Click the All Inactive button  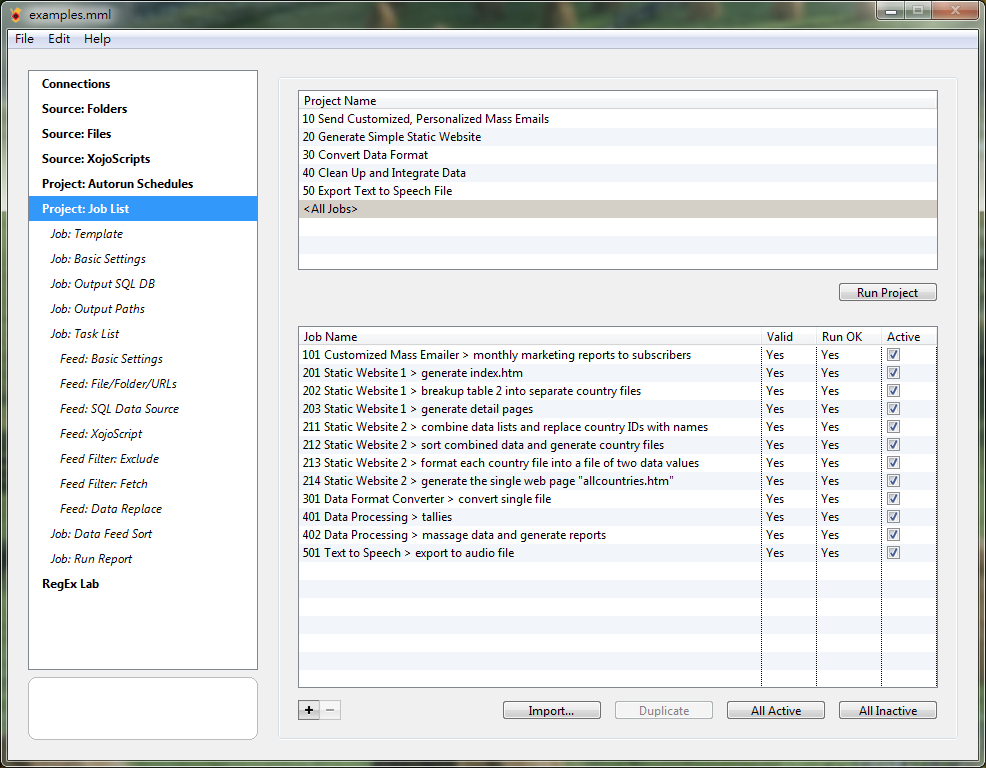point(887,711)
